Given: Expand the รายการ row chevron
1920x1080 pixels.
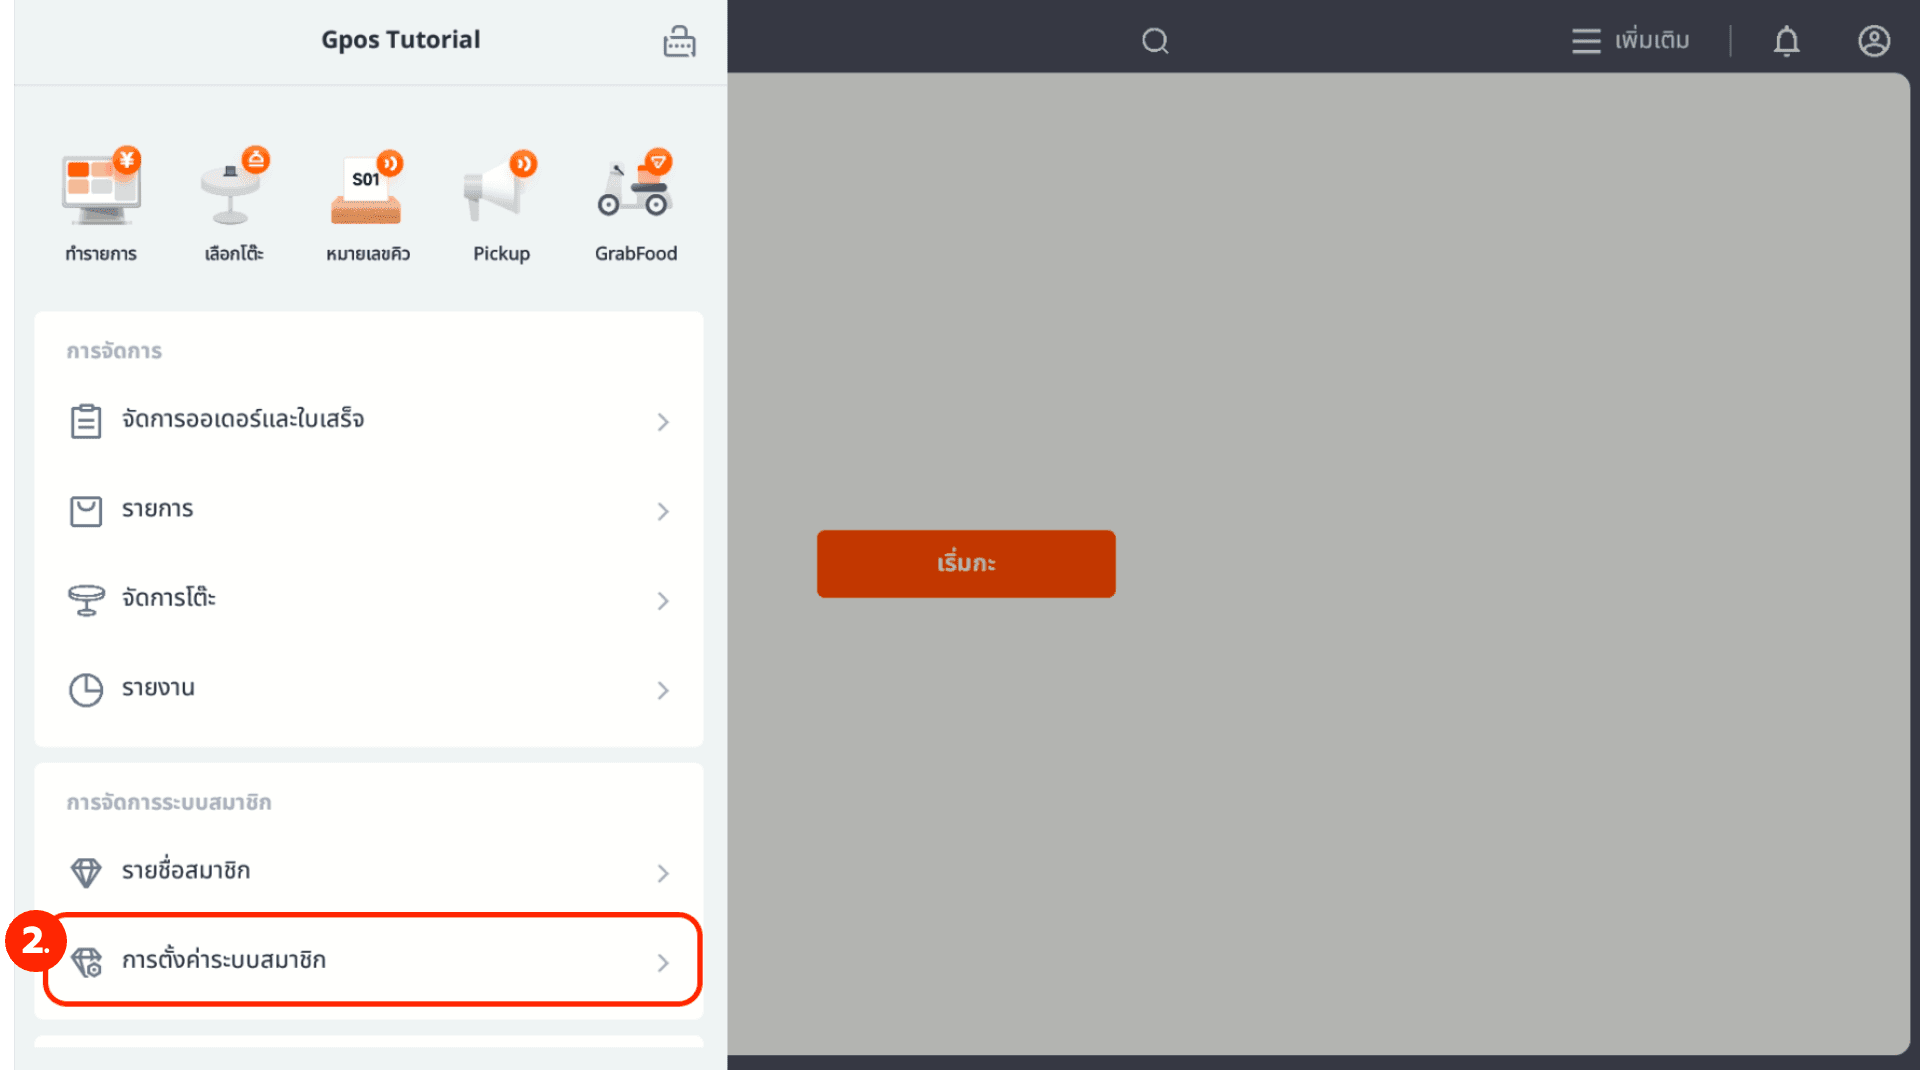Looking at the screenshot, I should (663, 511).
